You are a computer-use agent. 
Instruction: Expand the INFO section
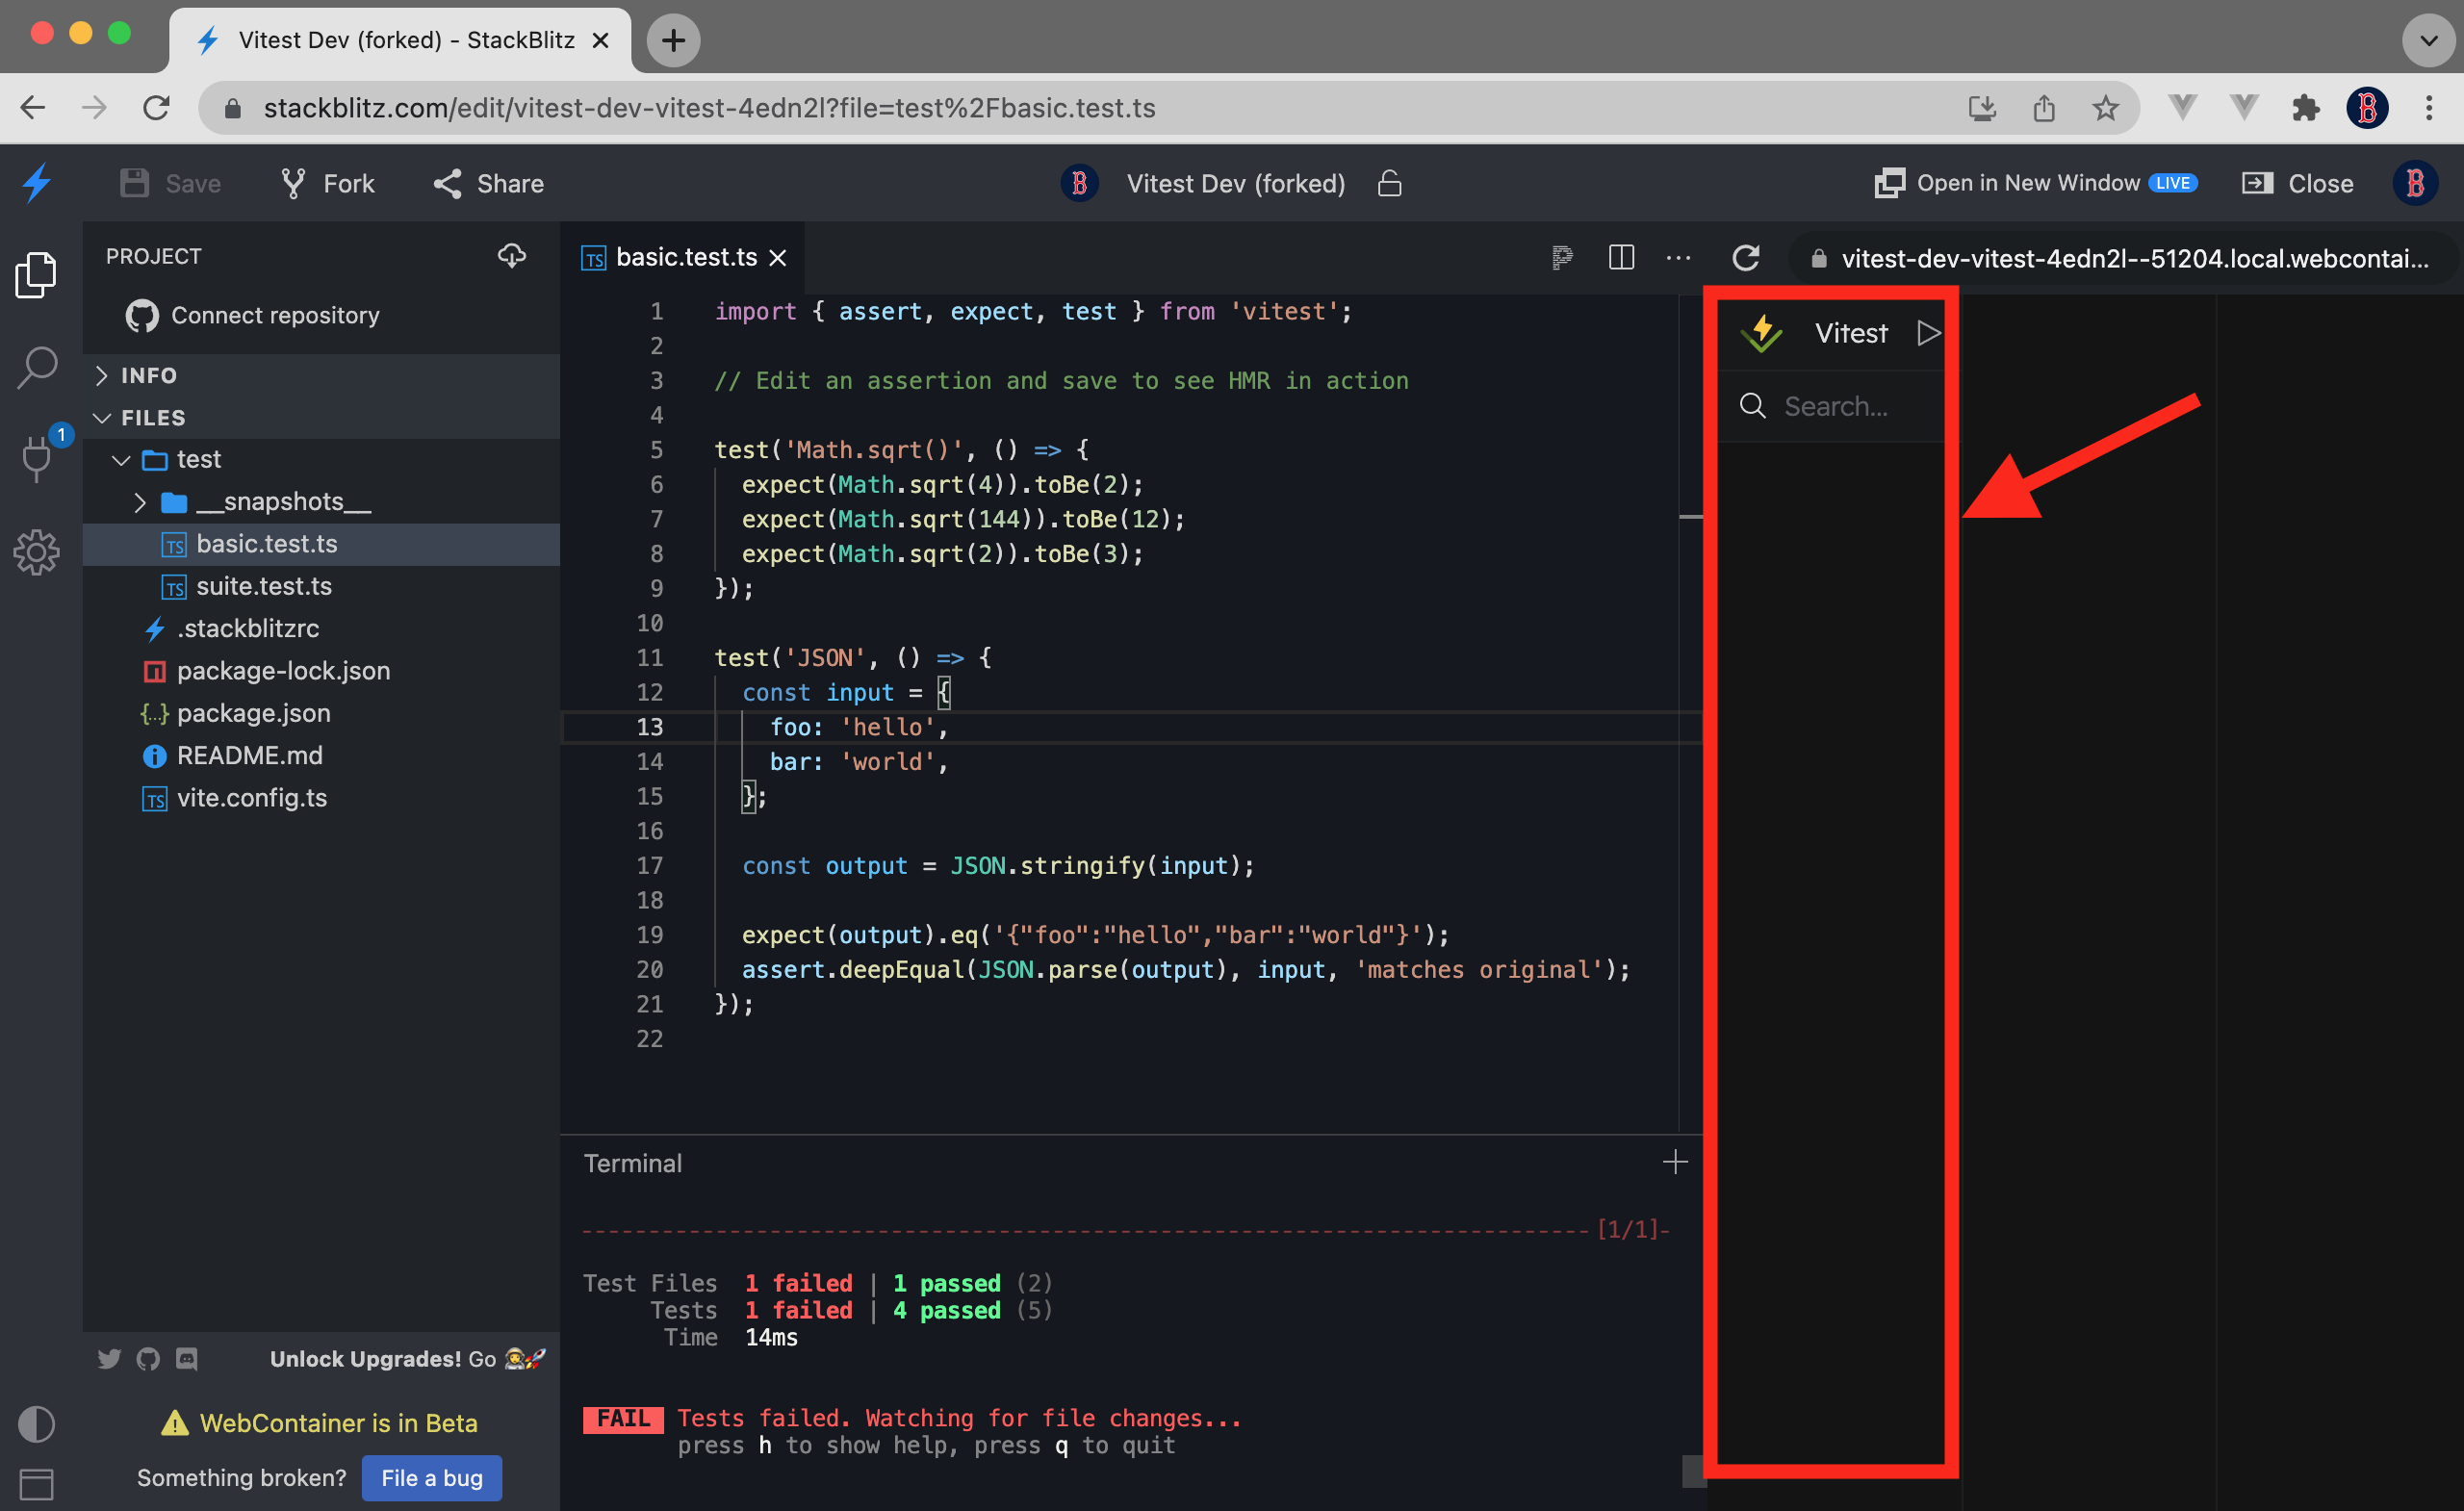(x=101, y=375)
